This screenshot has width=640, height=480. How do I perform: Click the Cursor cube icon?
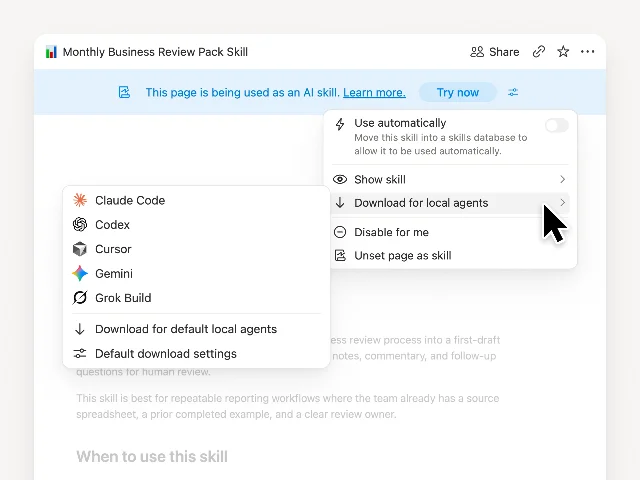[80, 249]
